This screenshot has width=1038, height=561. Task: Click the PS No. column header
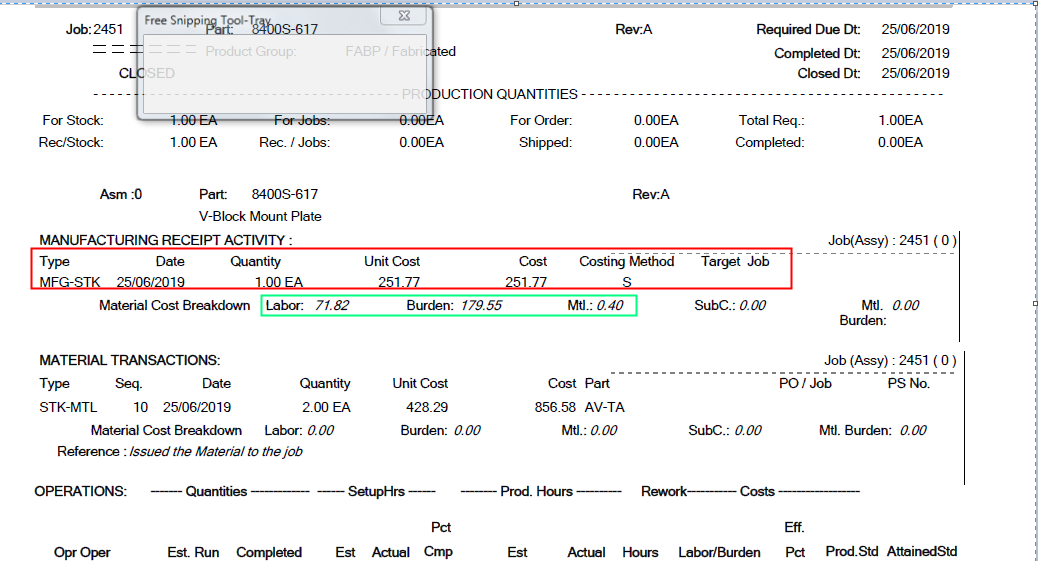click(909, 383)
